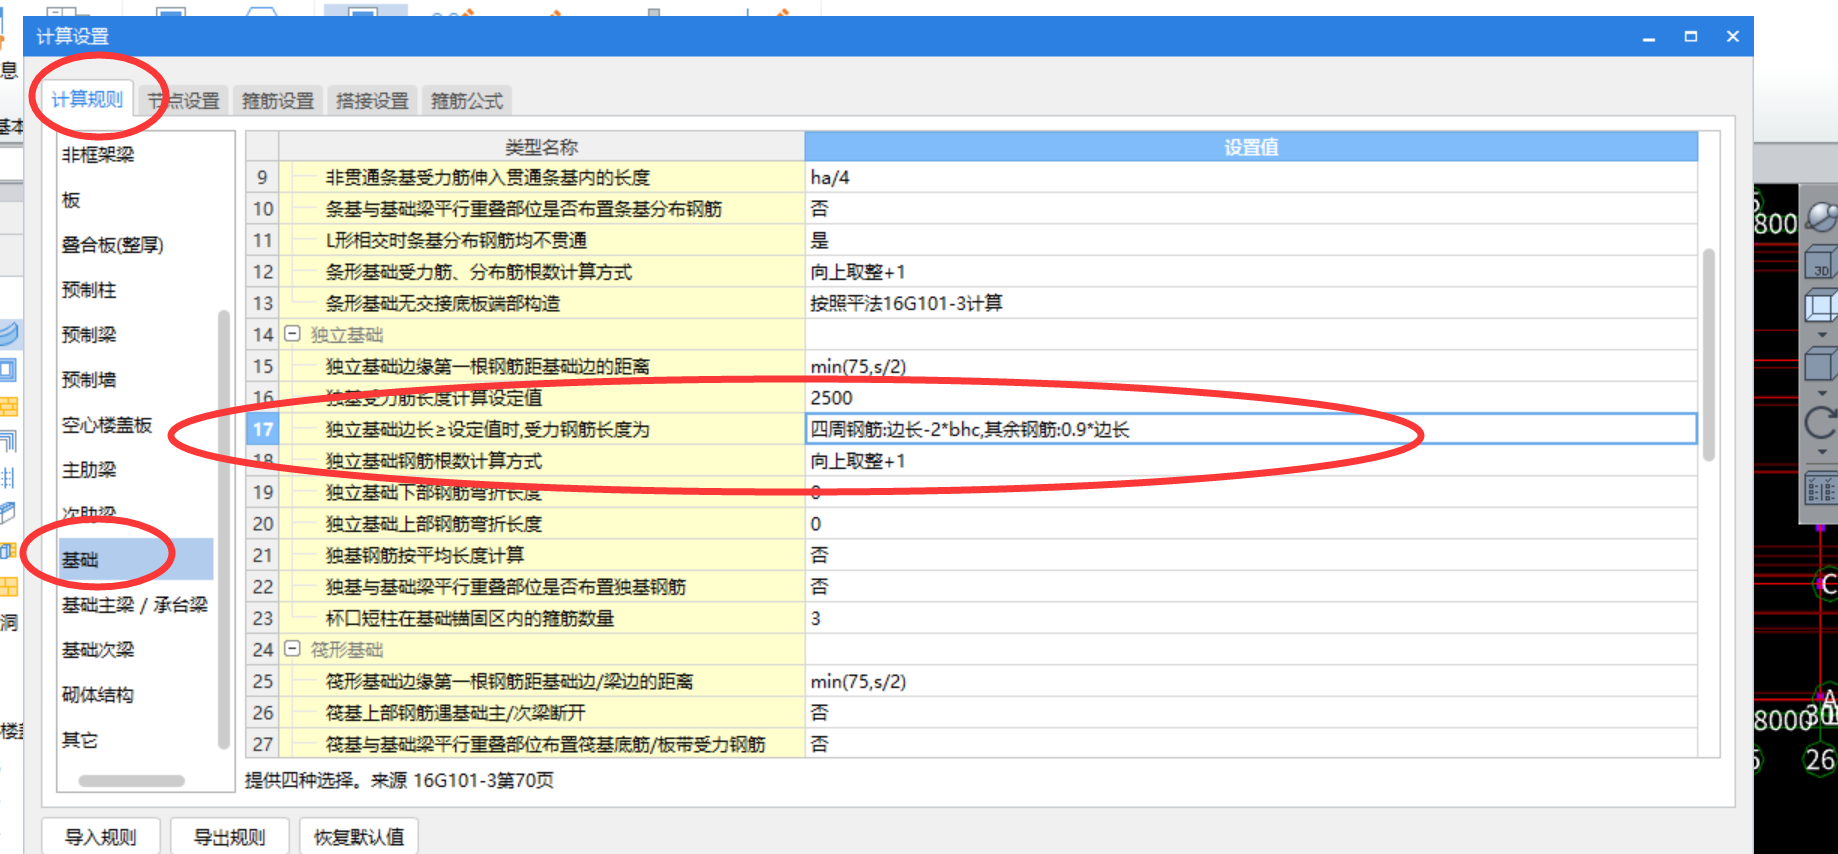
Task: Collapse the 筏形基础 group
Action: click(292, 649)
